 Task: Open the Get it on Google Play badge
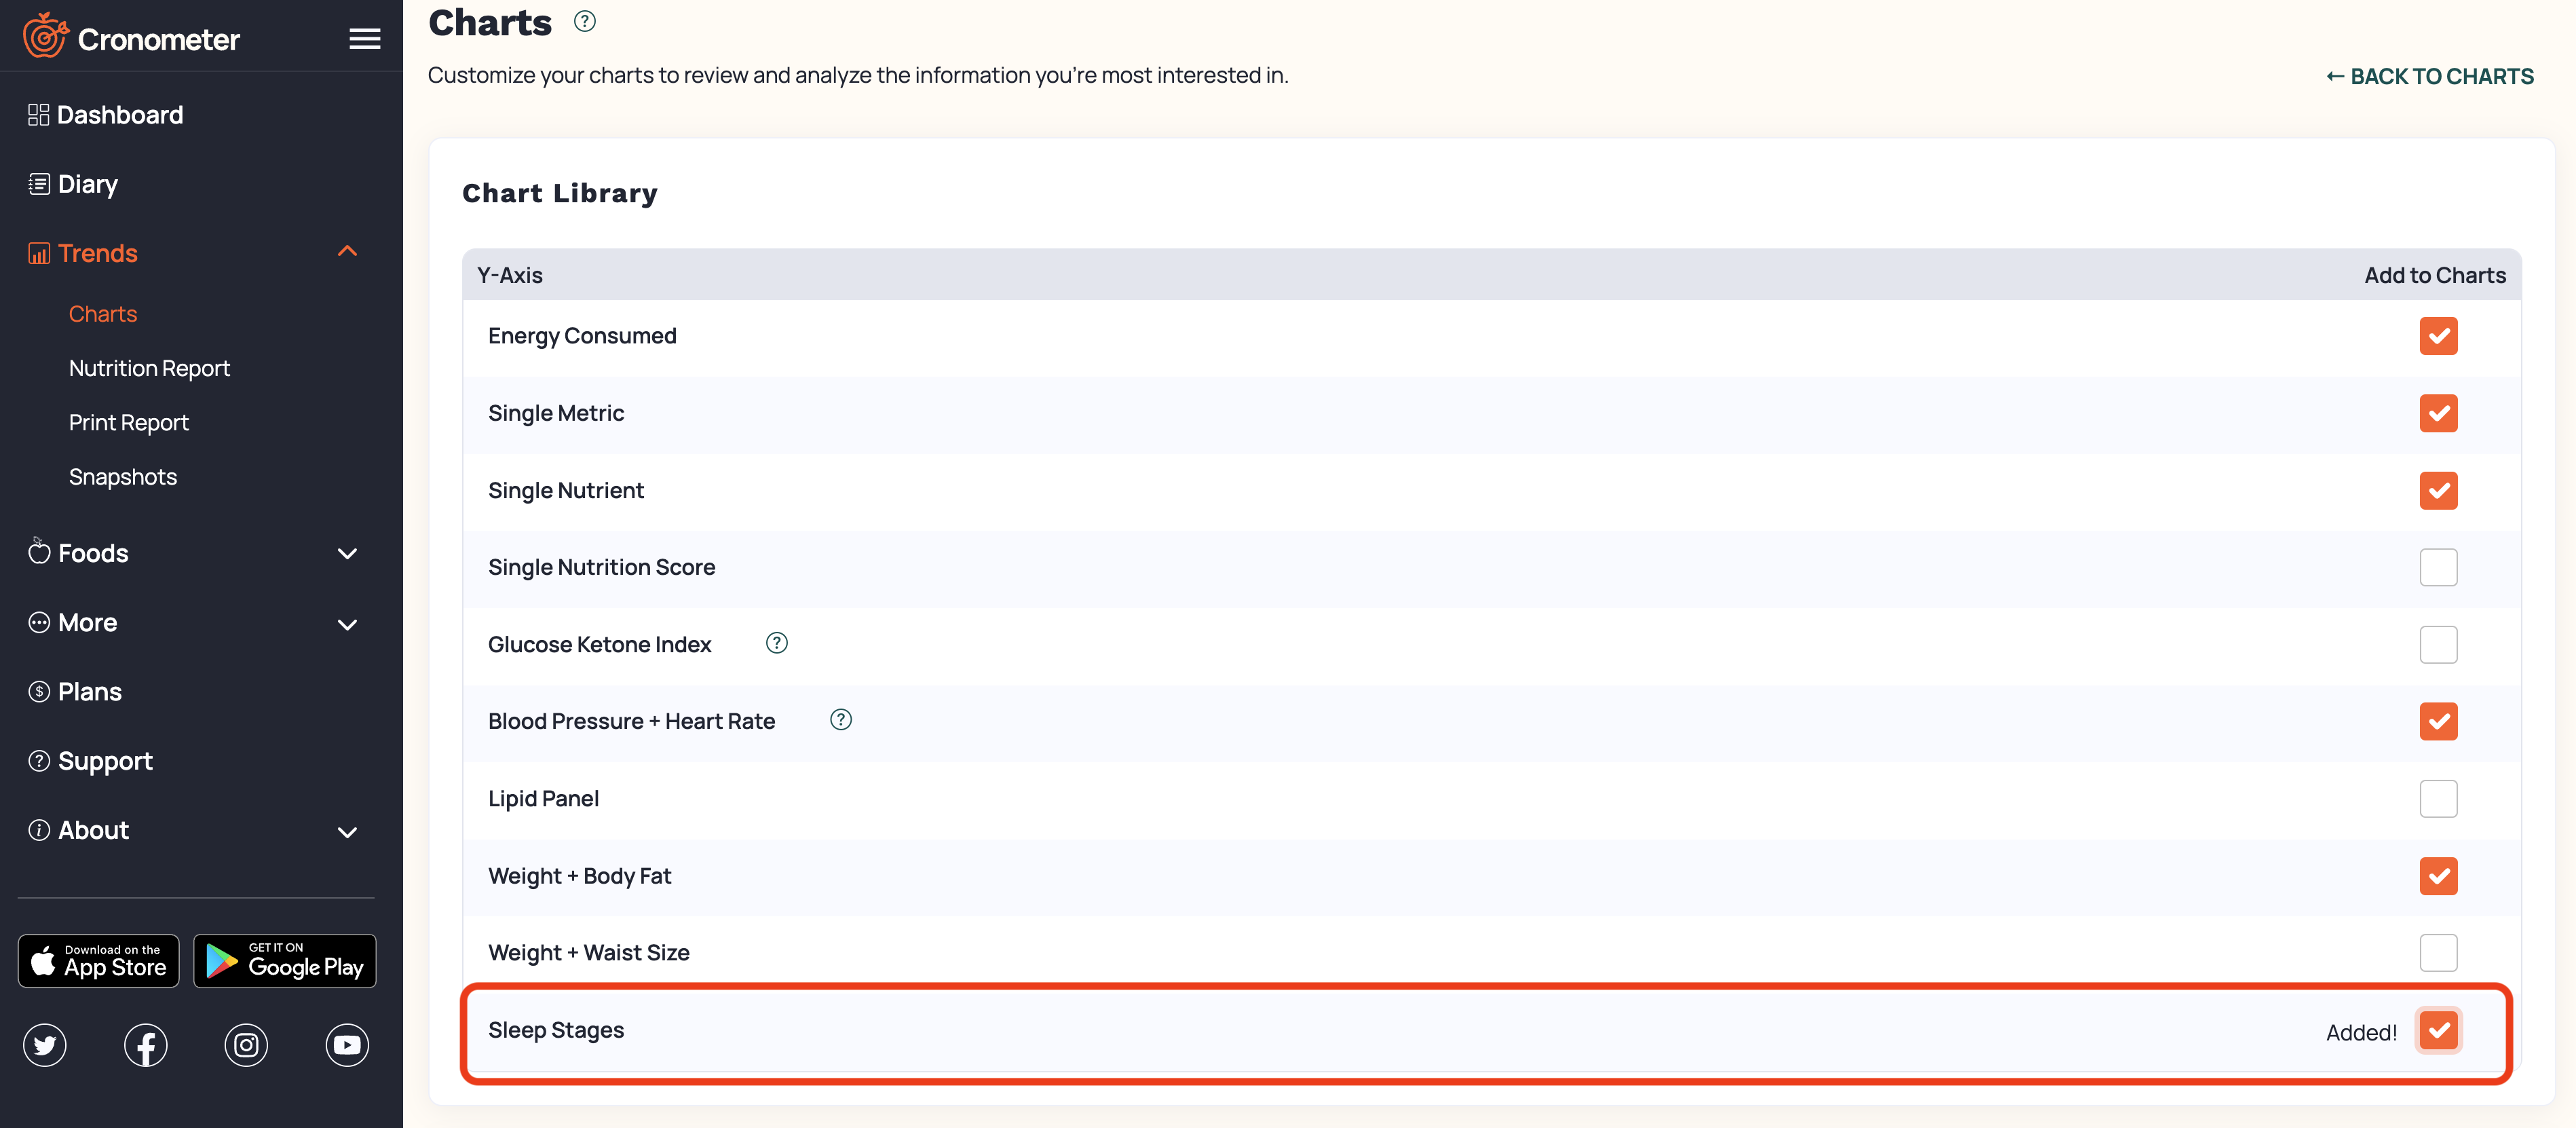pyautogui.click(x=285, y=961)
